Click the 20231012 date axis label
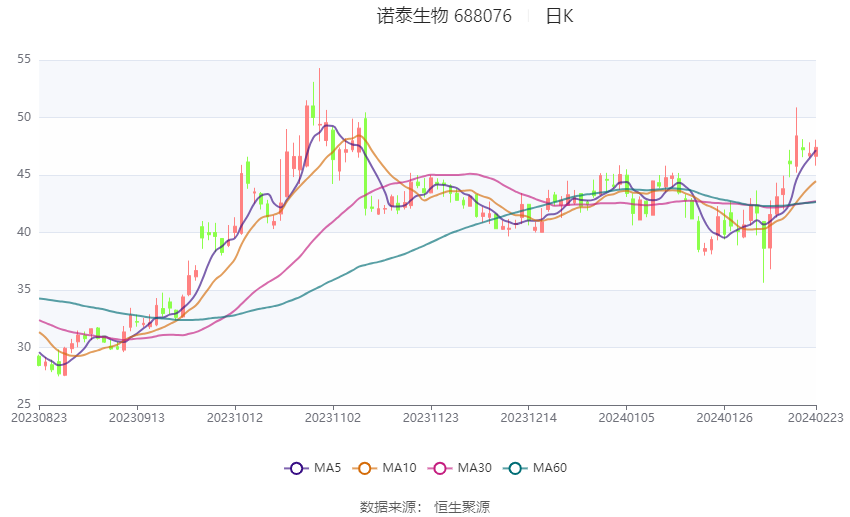This screenshot has width=850, height=517. click(235, 418)
